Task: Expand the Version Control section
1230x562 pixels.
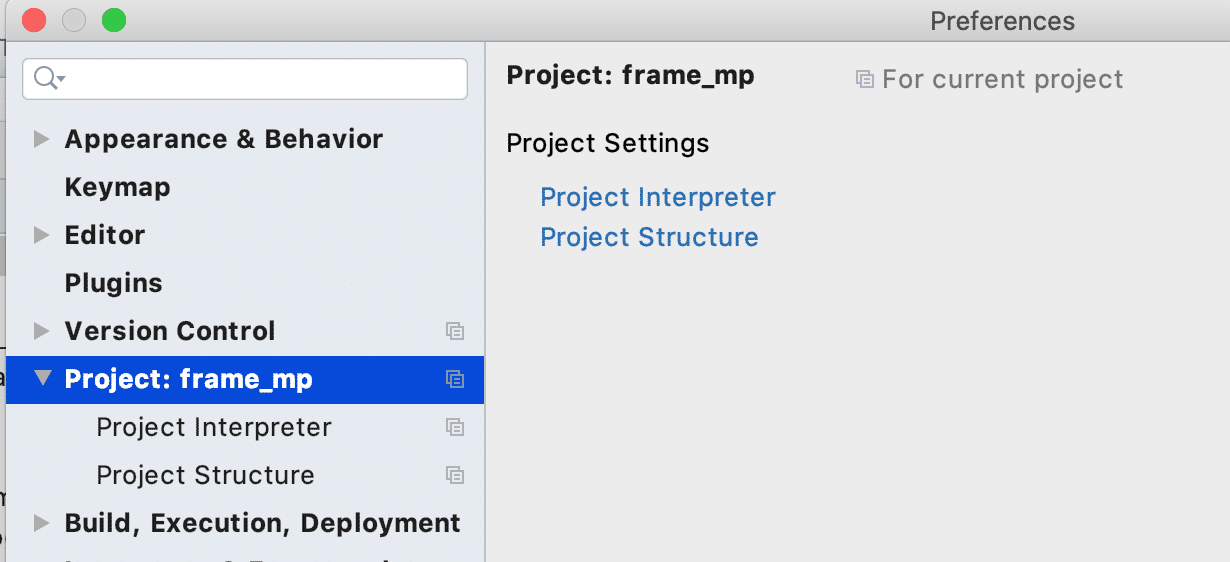Action: click(41, 331)
